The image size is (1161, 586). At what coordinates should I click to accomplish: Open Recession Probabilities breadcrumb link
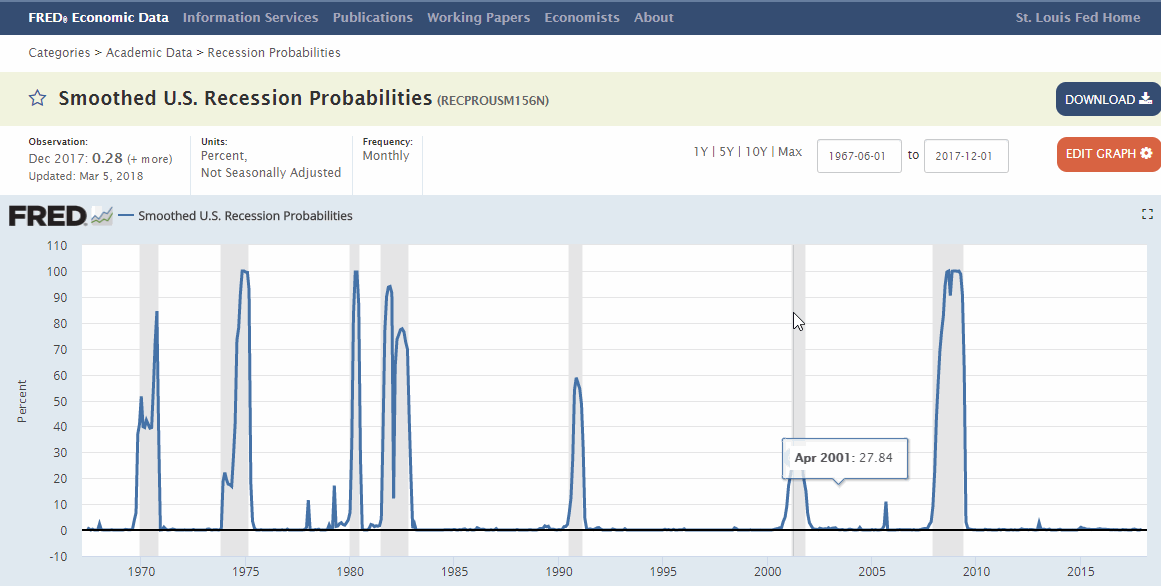(274, 53)
